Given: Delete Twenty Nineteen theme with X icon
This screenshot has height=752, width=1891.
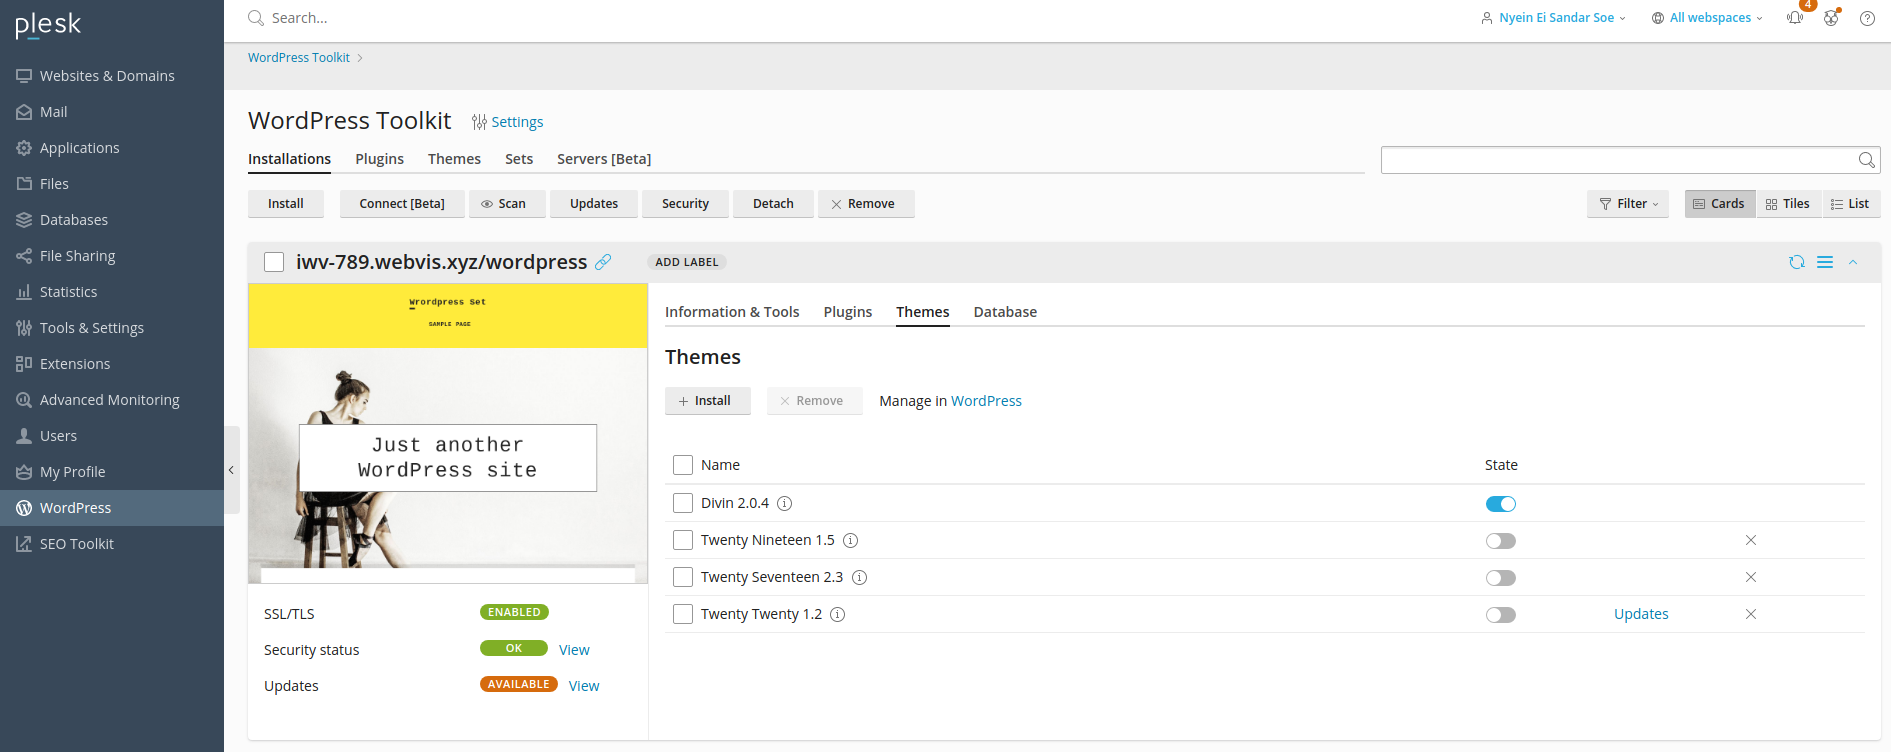Looking at the screenshot, I should coord(1751,540).
